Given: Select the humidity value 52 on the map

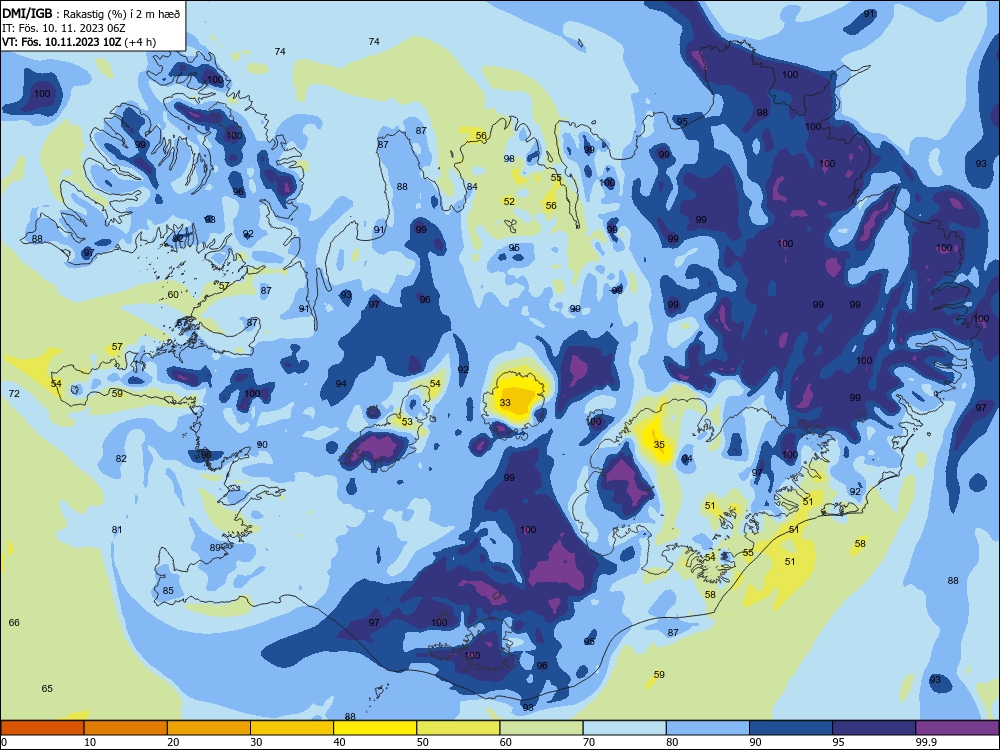Looking at the screenshot, I should tap(509, 202).
